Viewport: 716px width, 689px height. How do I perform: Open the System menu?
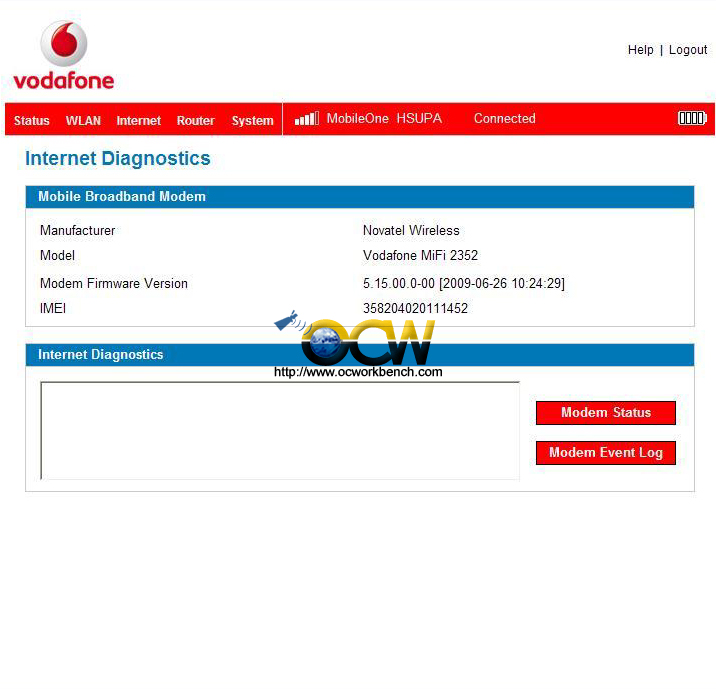[253, 121]
